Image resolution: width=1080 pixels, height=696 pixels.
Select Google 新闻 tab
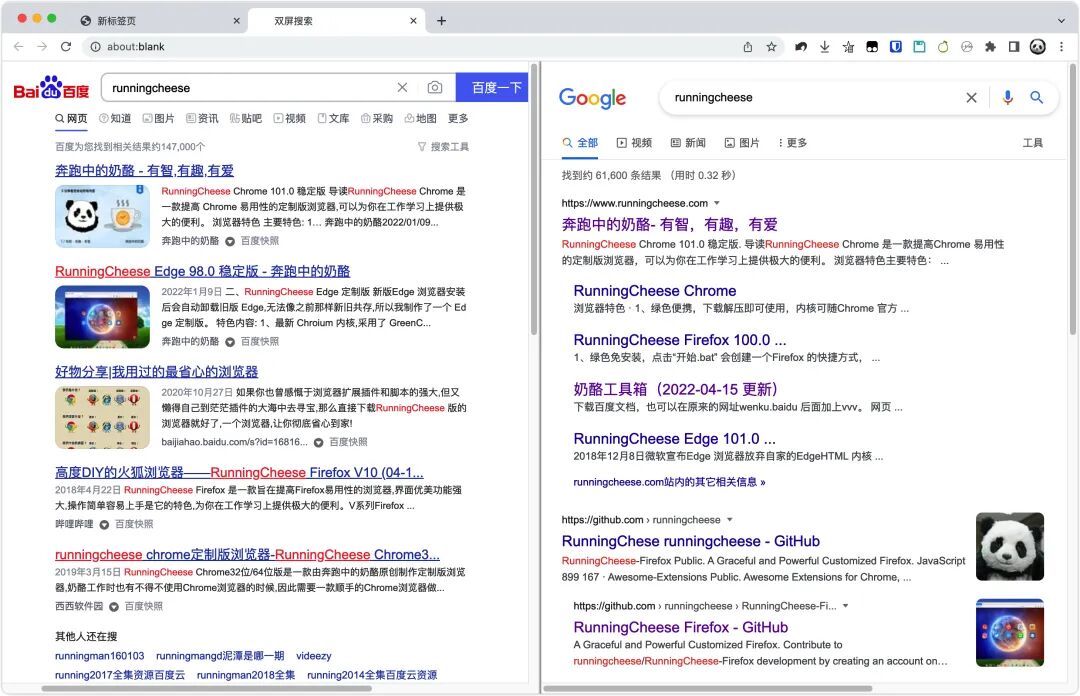pos(688,143)
